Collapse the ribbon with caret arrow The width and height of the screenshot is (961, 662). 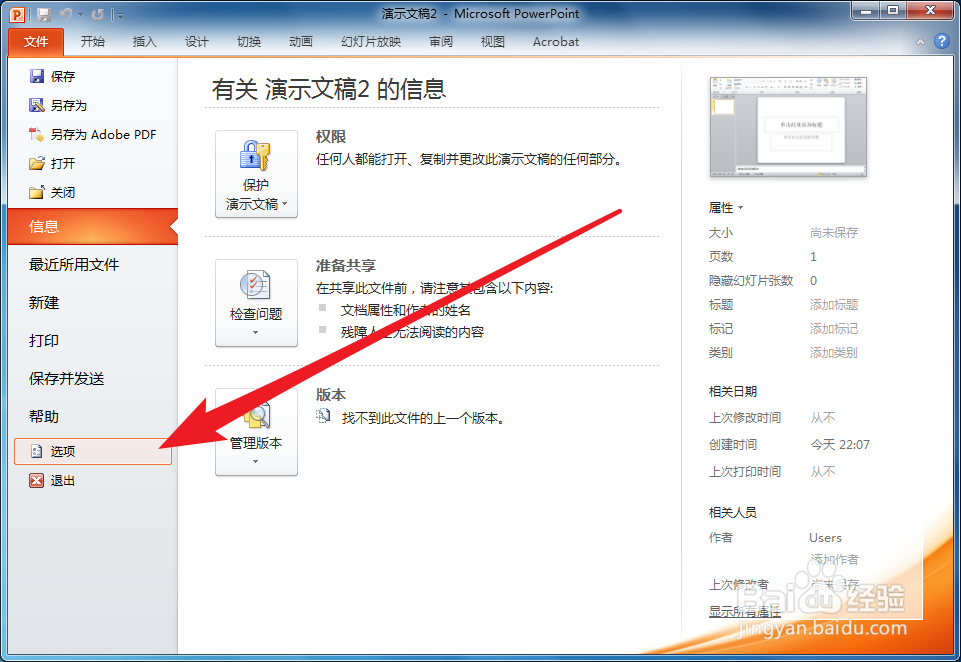tap(920, 42)
